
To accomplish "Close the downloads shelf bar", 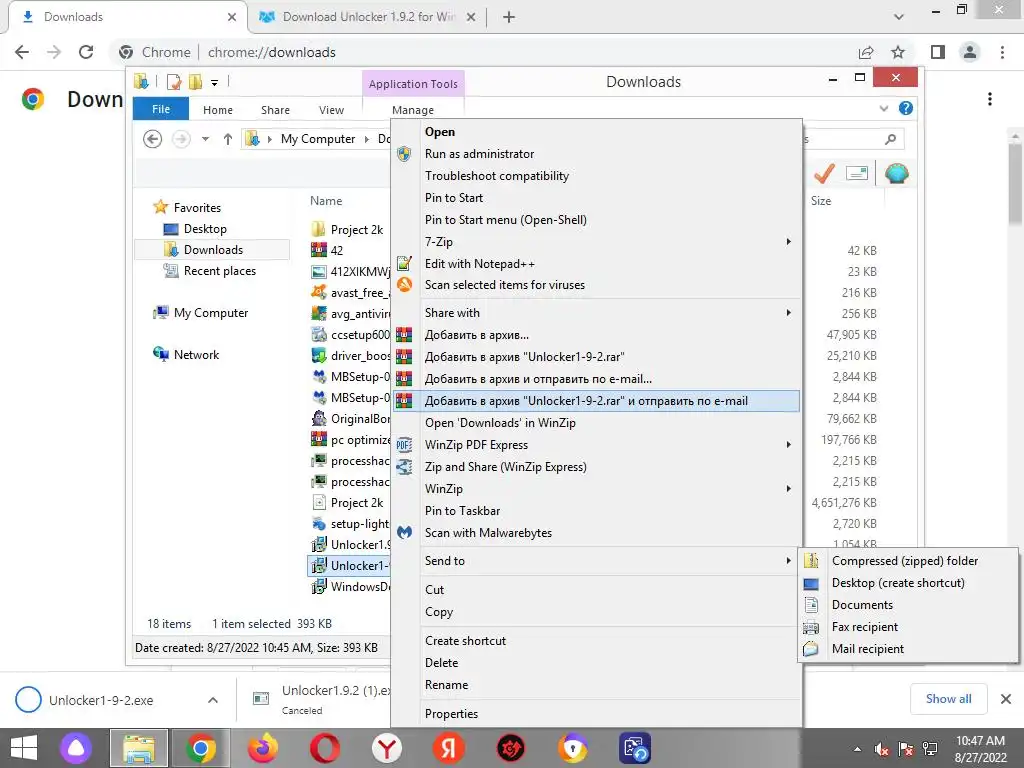I will 1006,699.
